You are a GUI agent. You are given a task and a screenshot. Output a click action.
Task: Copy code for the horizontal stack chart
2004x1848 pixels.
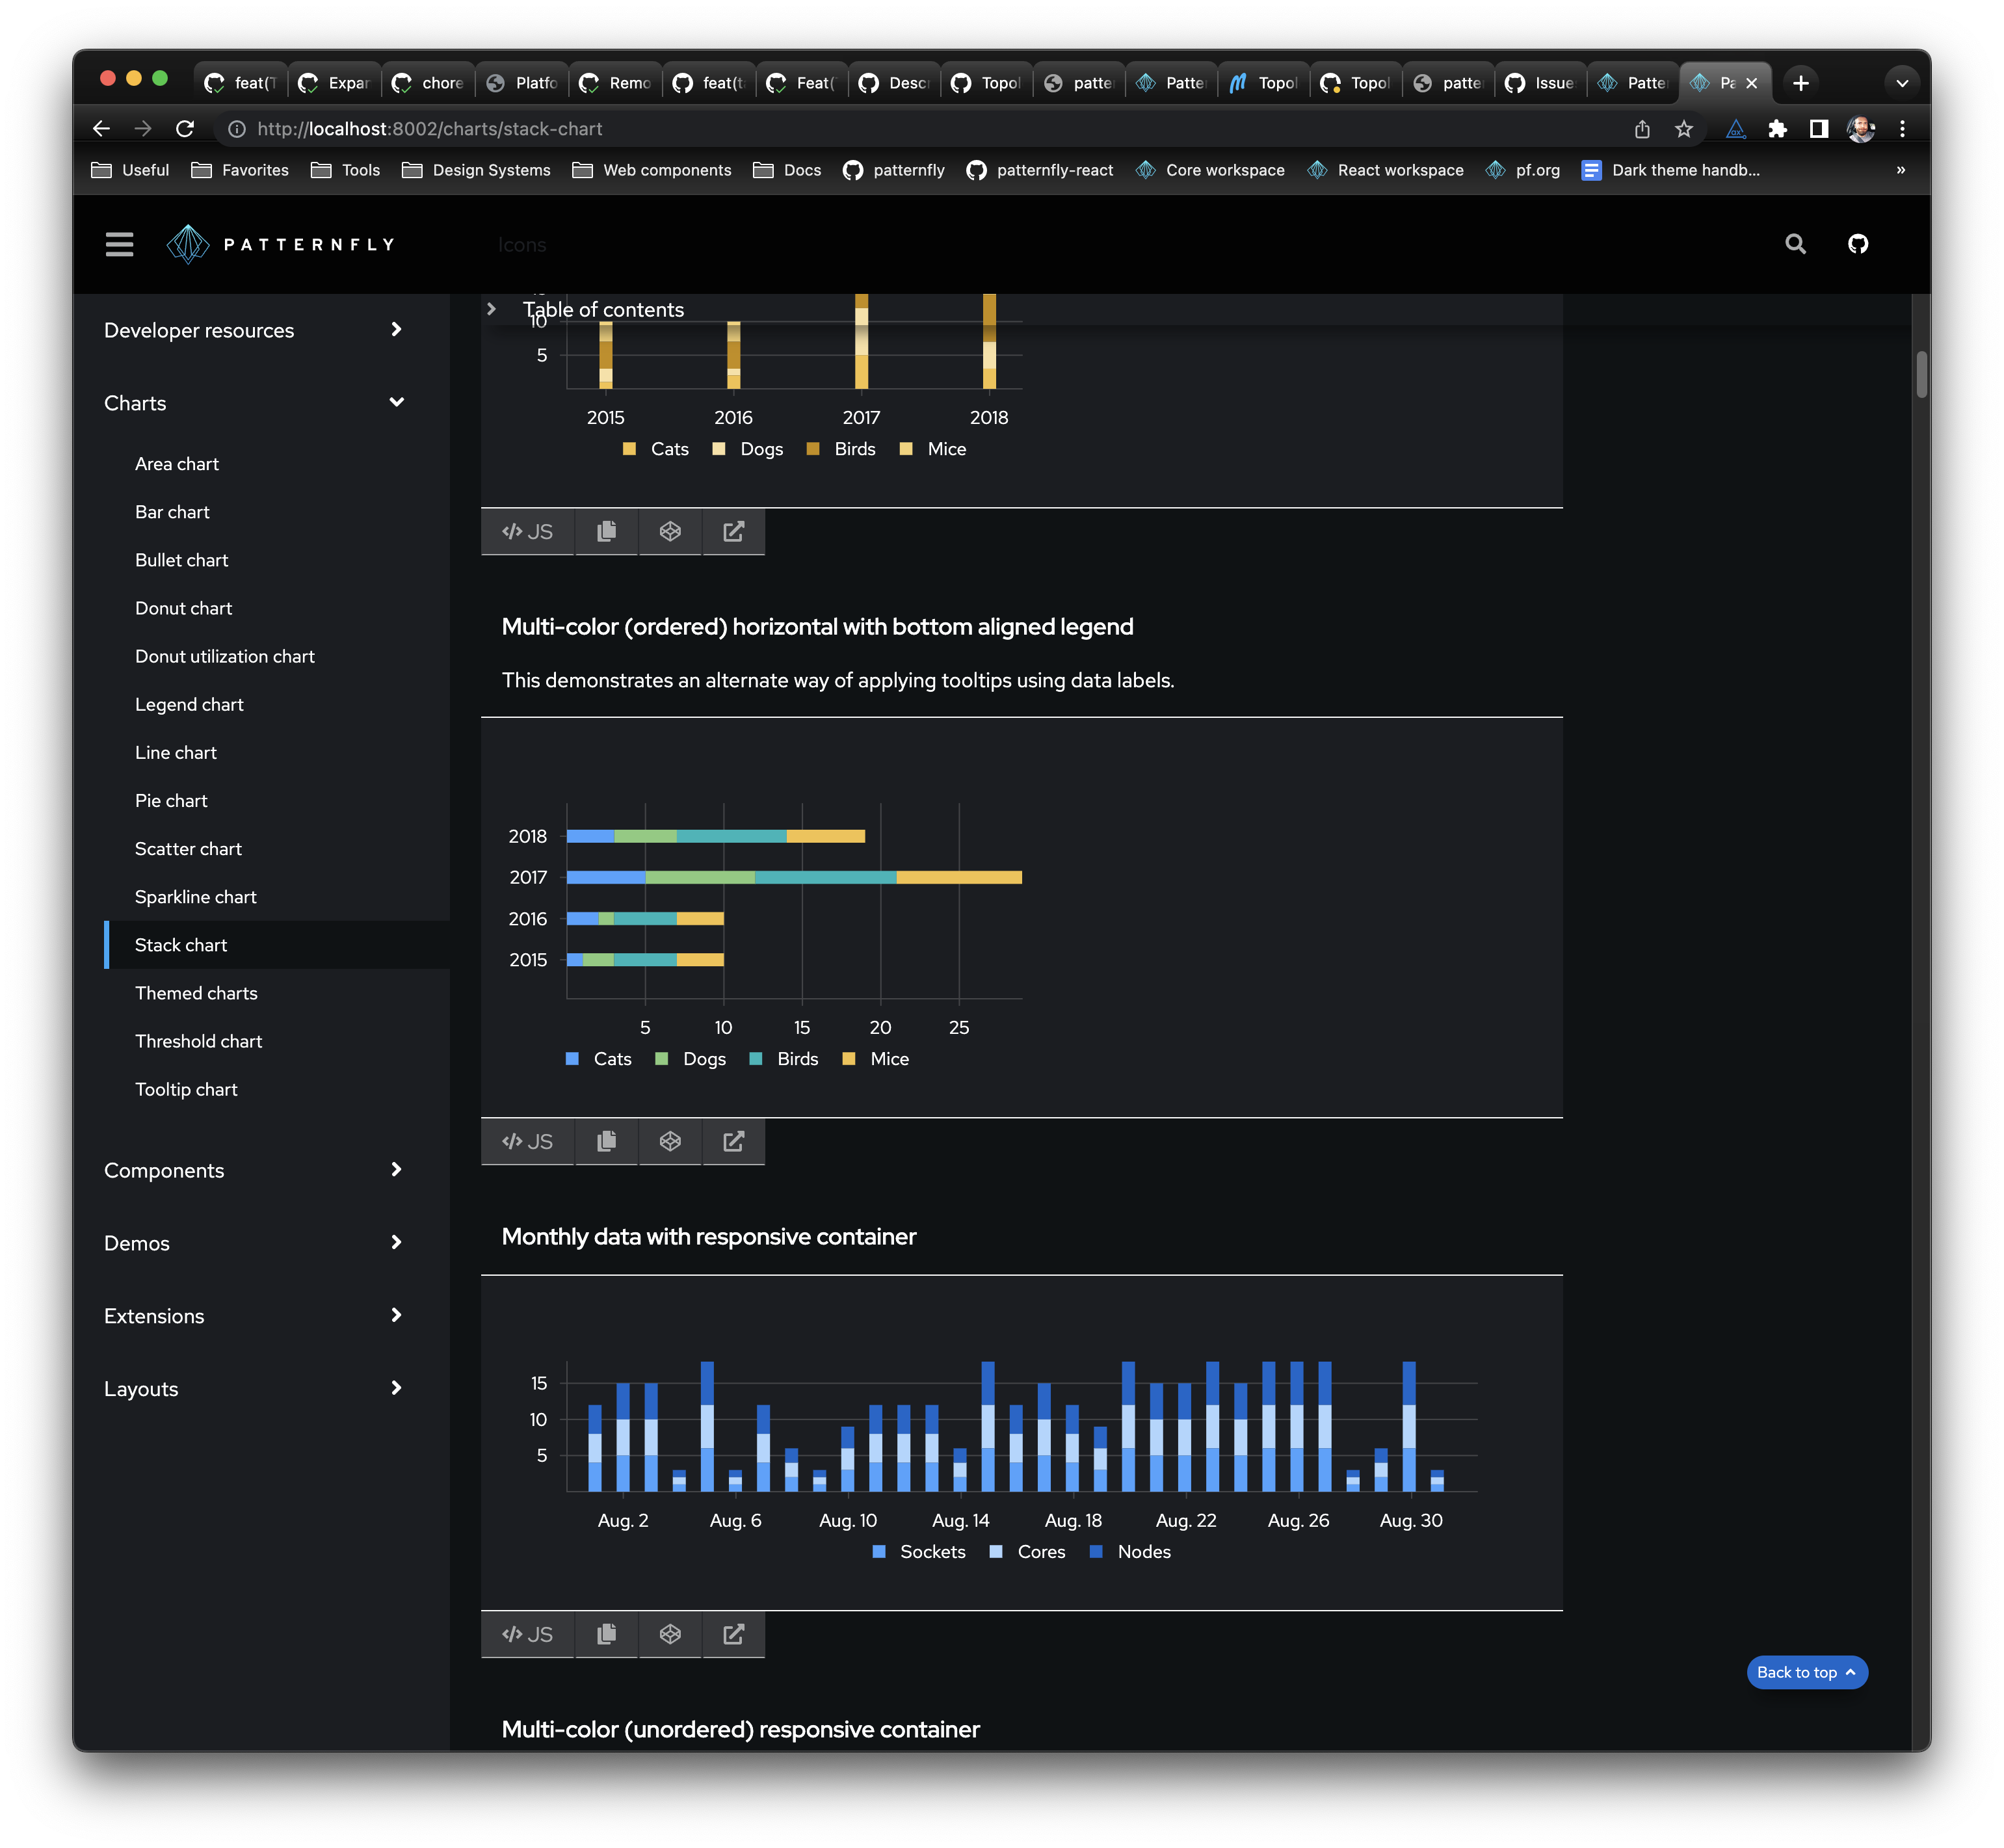[606, 1141]
